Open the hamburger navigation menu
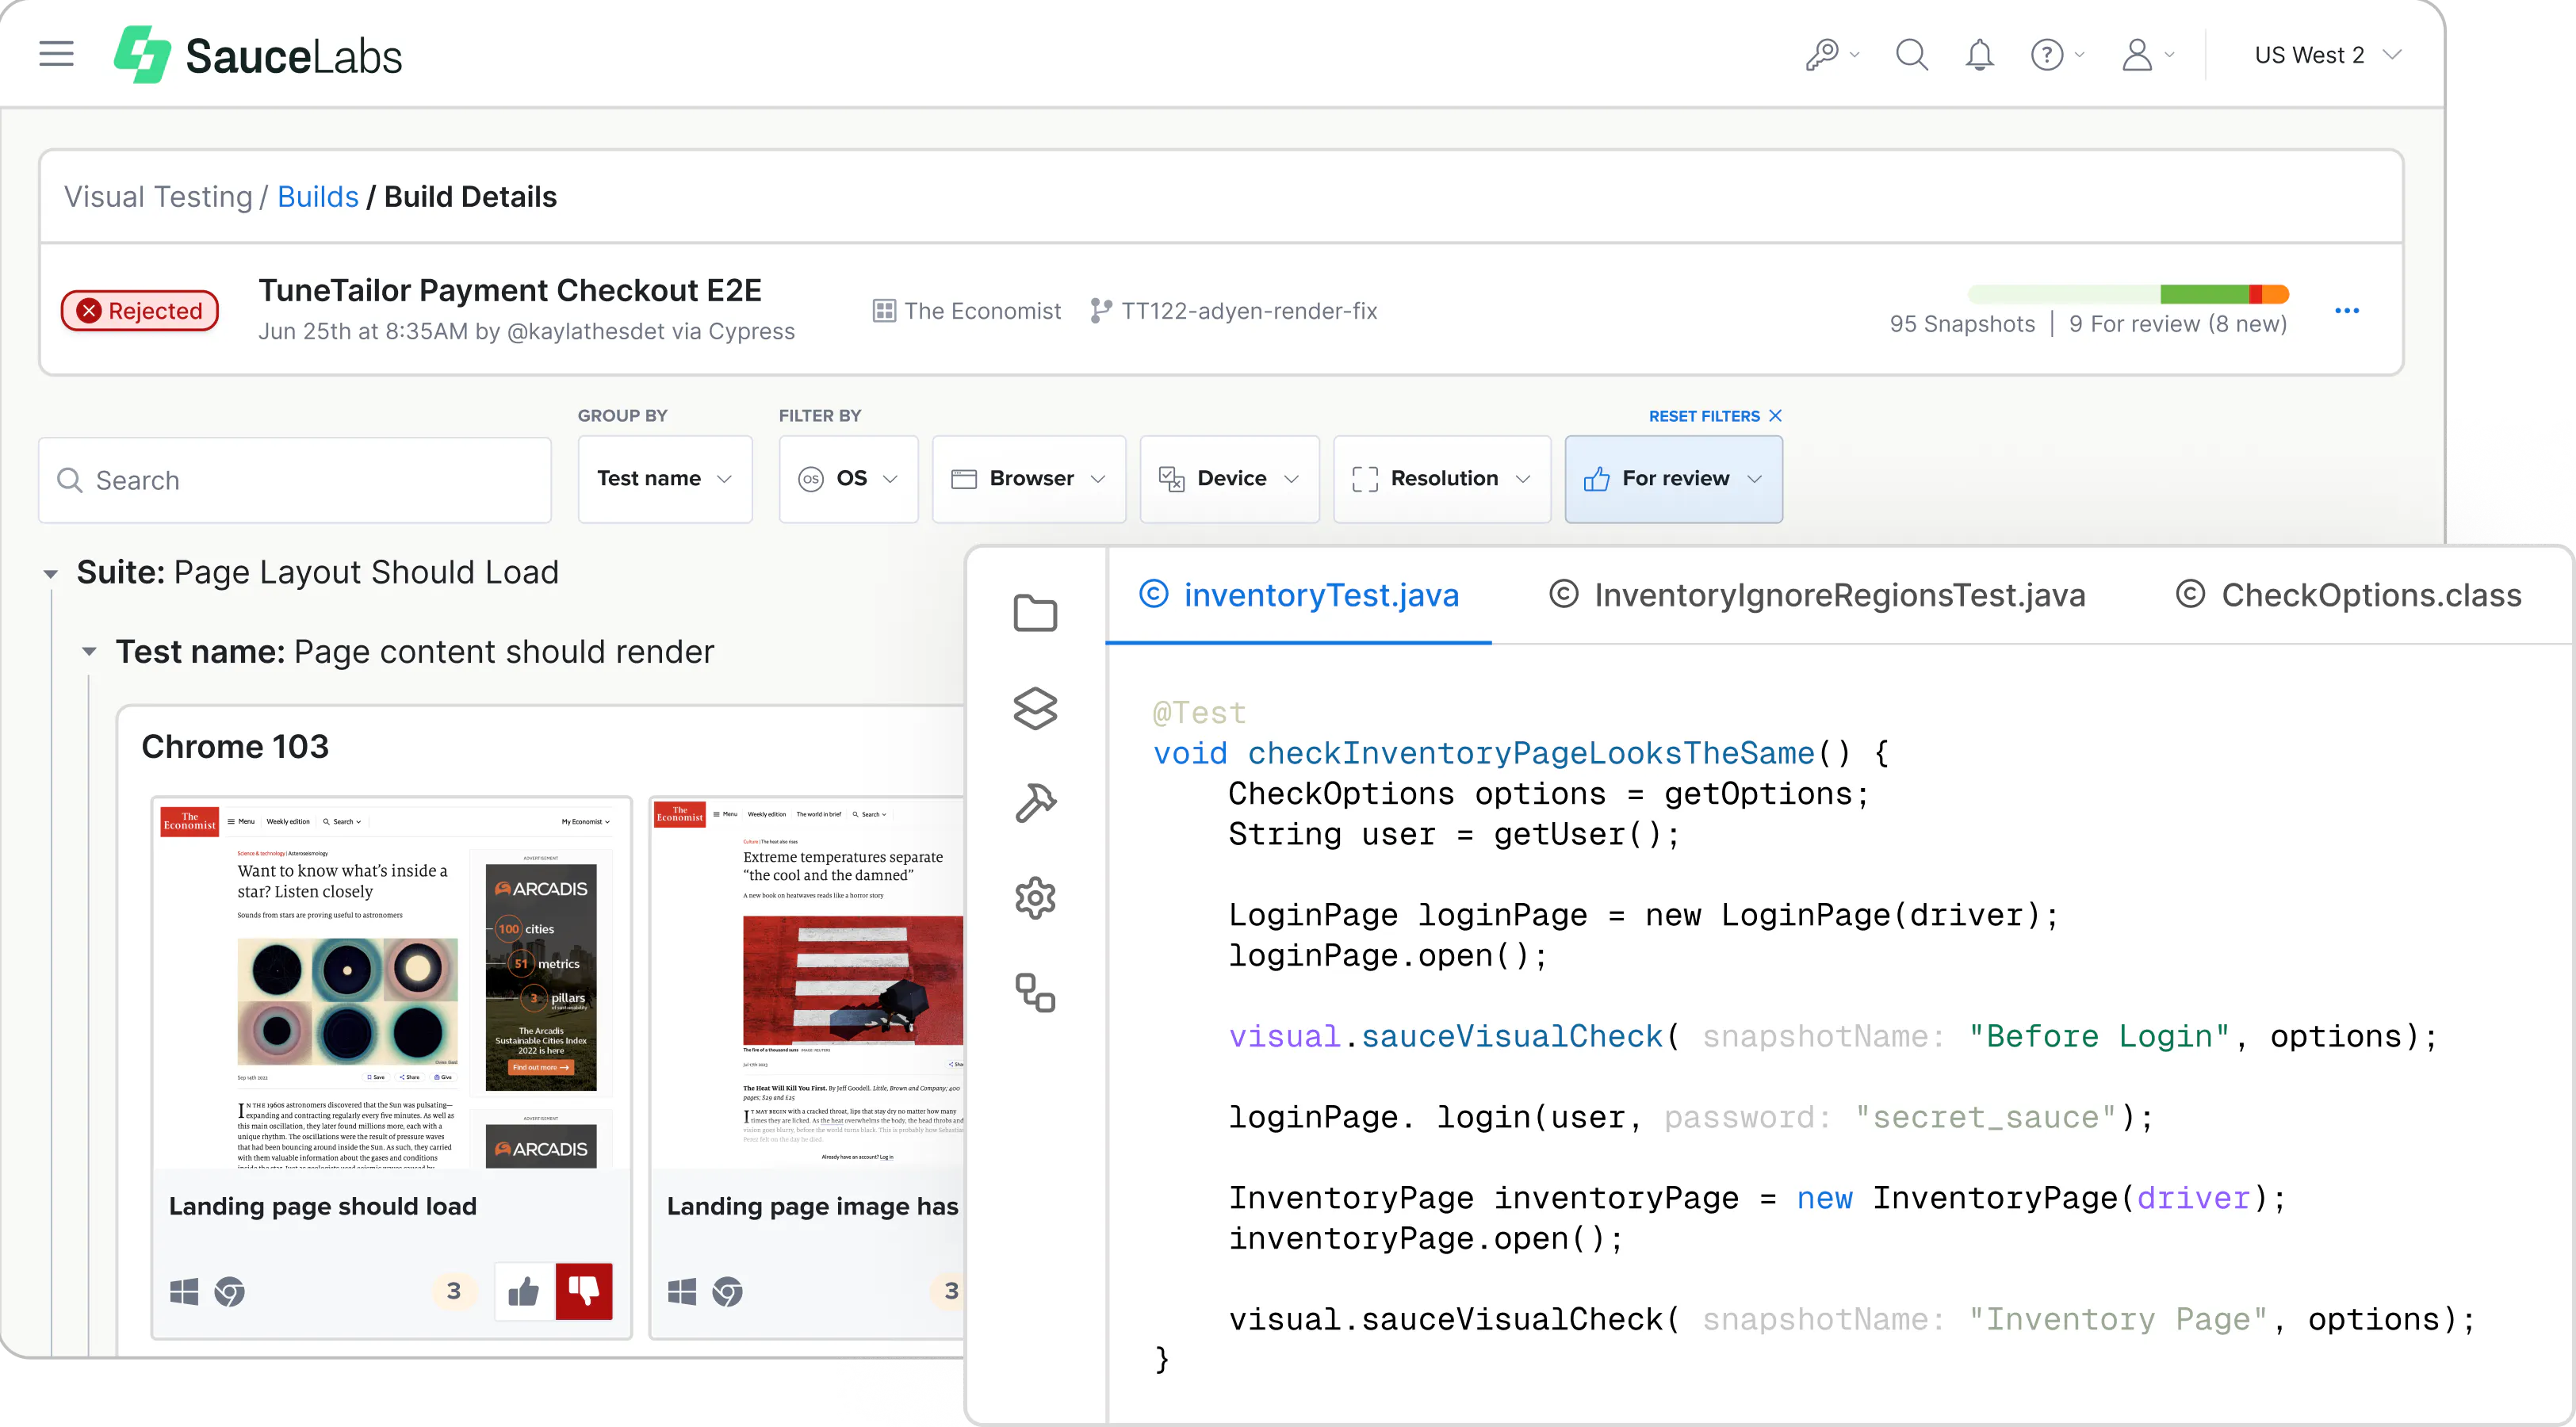Image resolution: width=2576 pixels, height=1427 pixels. (x=57, y=54)
